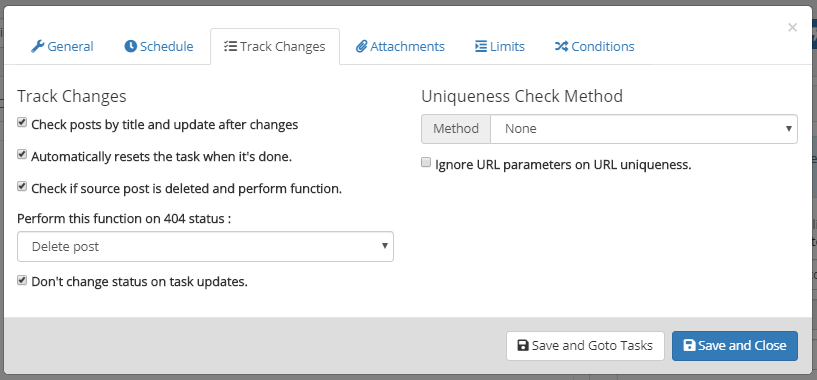Click Save and Close button

click(735, 346)
